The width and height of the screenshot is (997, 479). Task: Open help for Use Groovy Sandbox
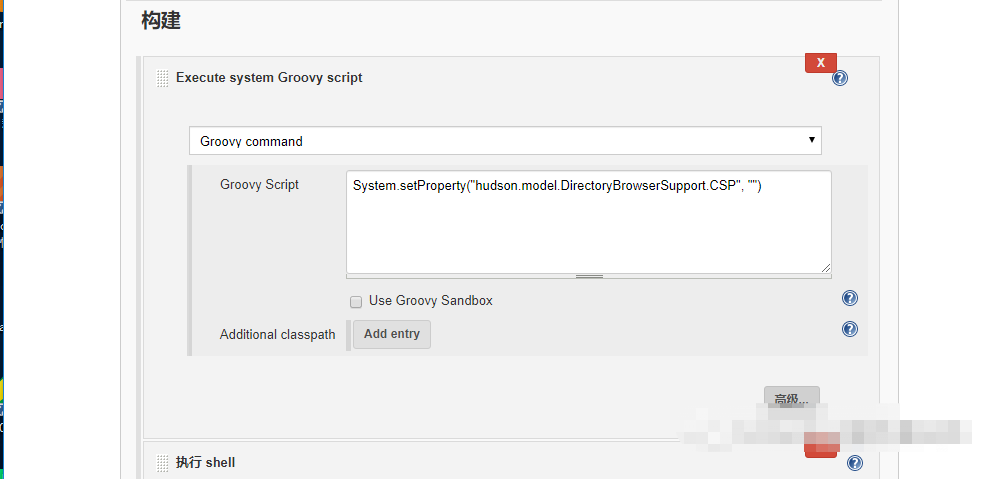(x=849, y=298)
